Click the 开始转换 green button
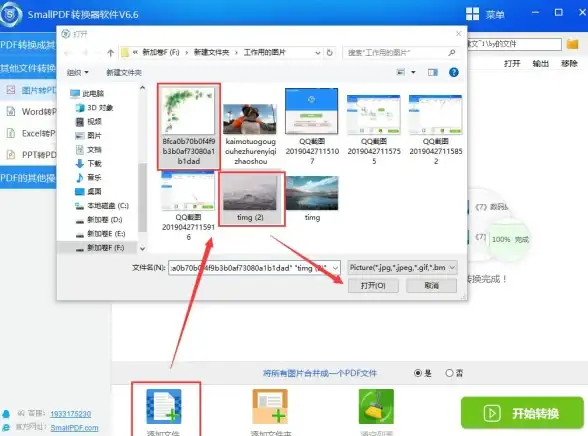The width and height of the screenshot is (588, 436). click(522, 413)
